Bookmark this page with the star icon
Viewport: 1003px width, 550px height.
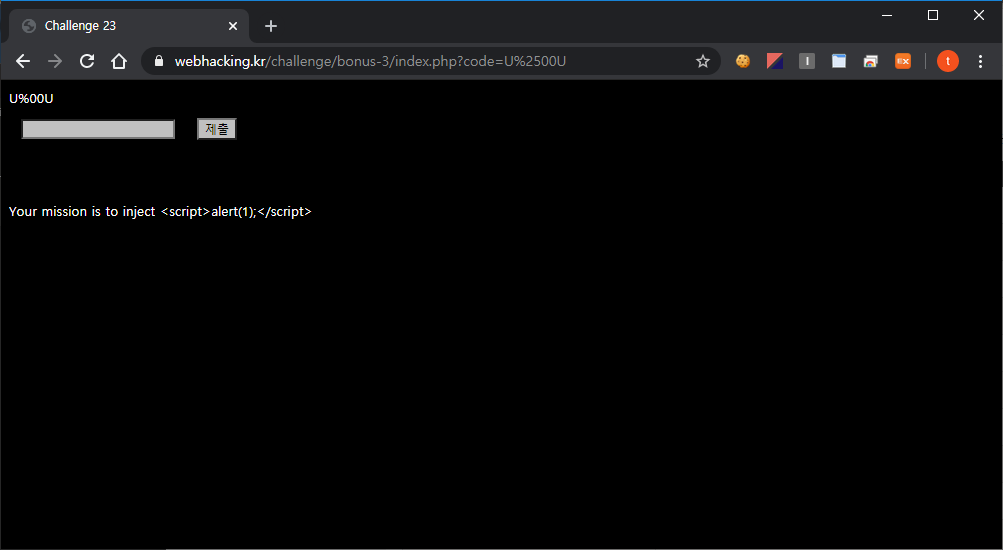coord(703,61)
